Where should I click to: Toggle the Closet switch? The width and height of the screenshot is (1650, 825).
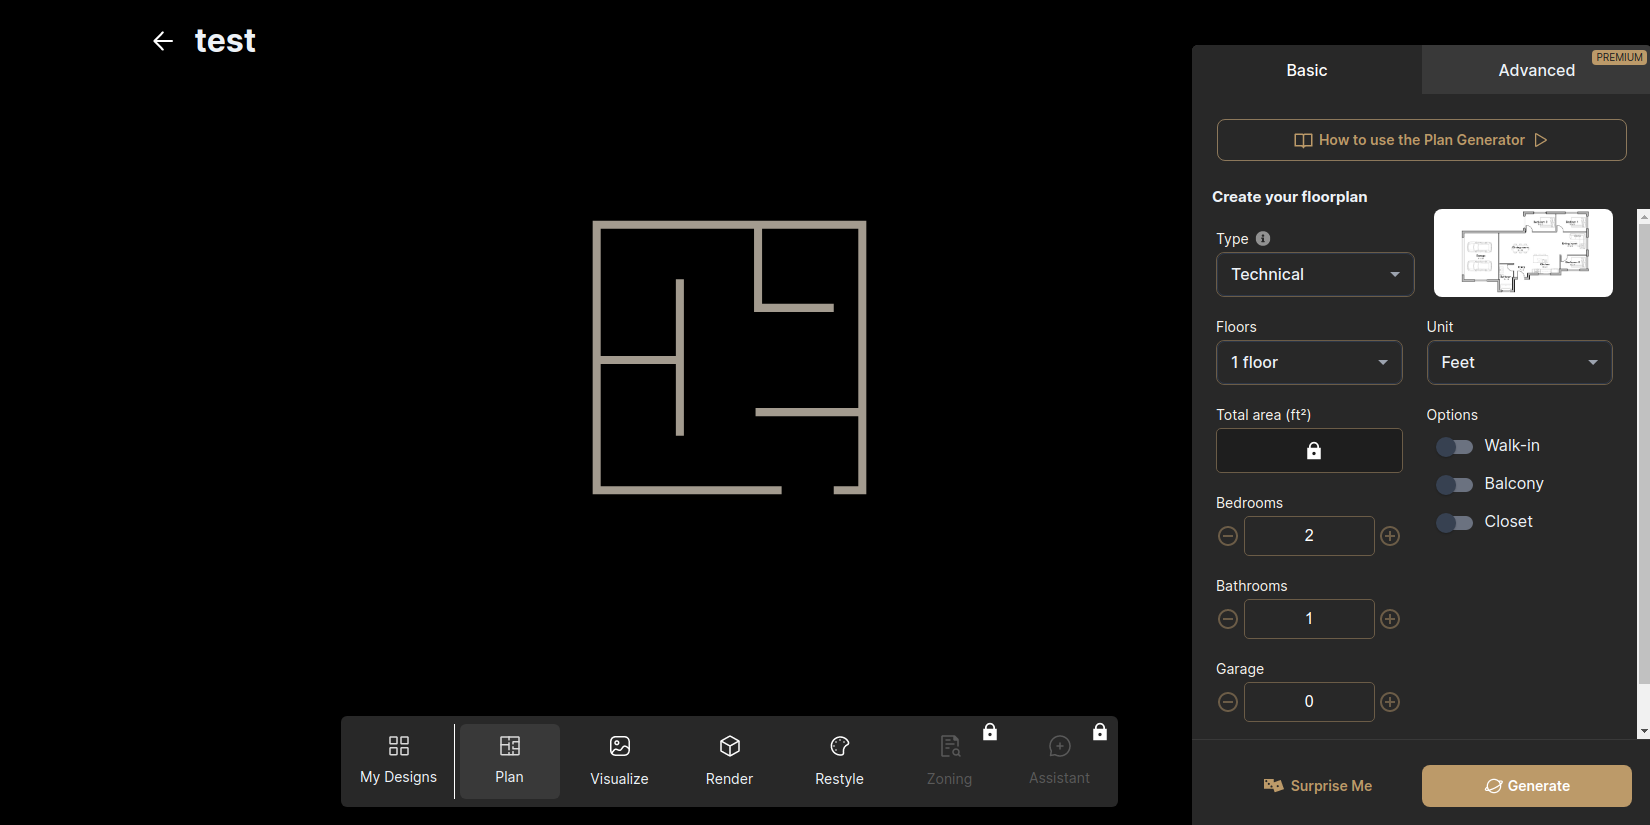click(x=1455, y=523)
